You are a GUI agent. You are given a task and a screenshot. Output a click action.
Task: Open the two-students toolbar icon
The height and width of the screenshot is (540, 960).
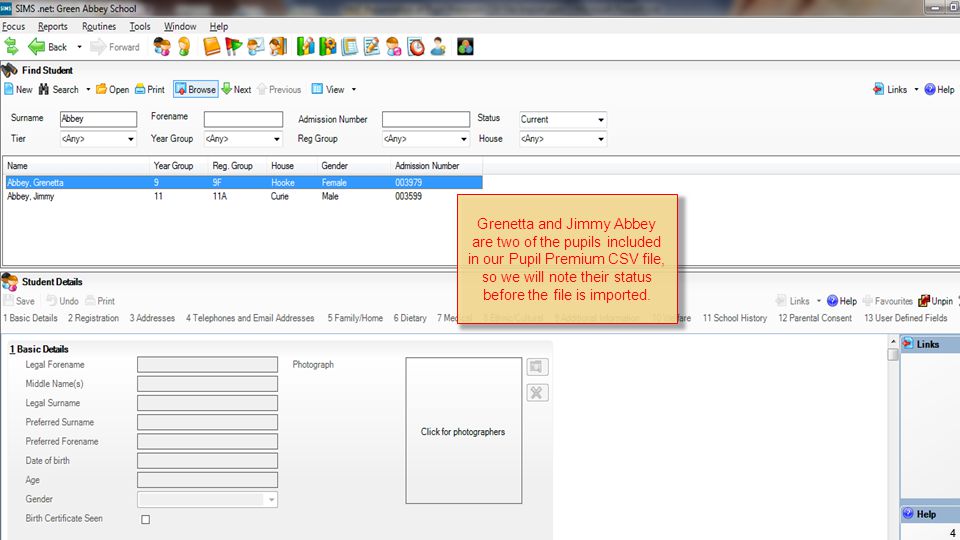[x=162, y=47]
